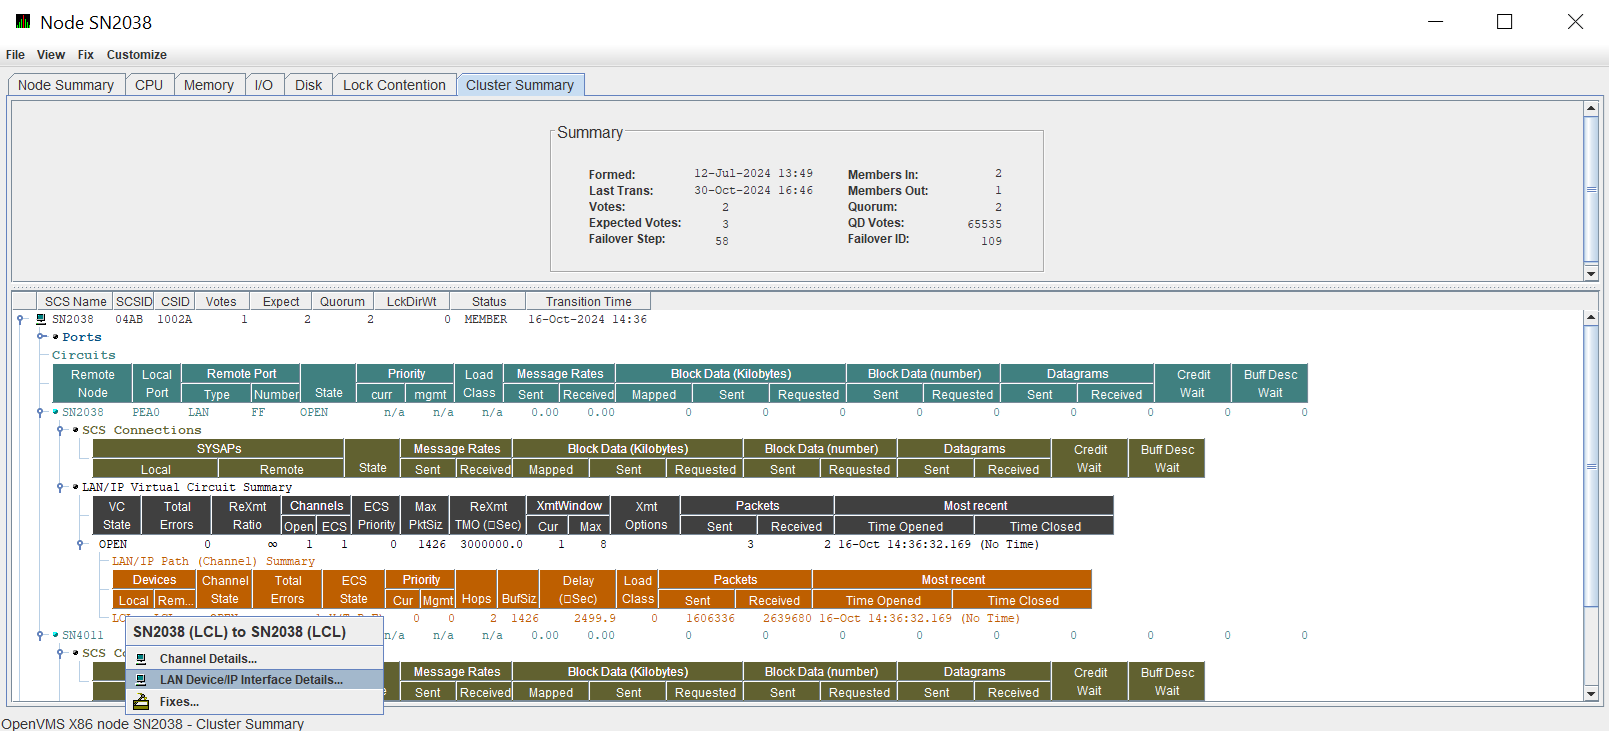Click the toolbox icon next to Fixes...
The image size is (1609, 731).
tap(141, 702)
